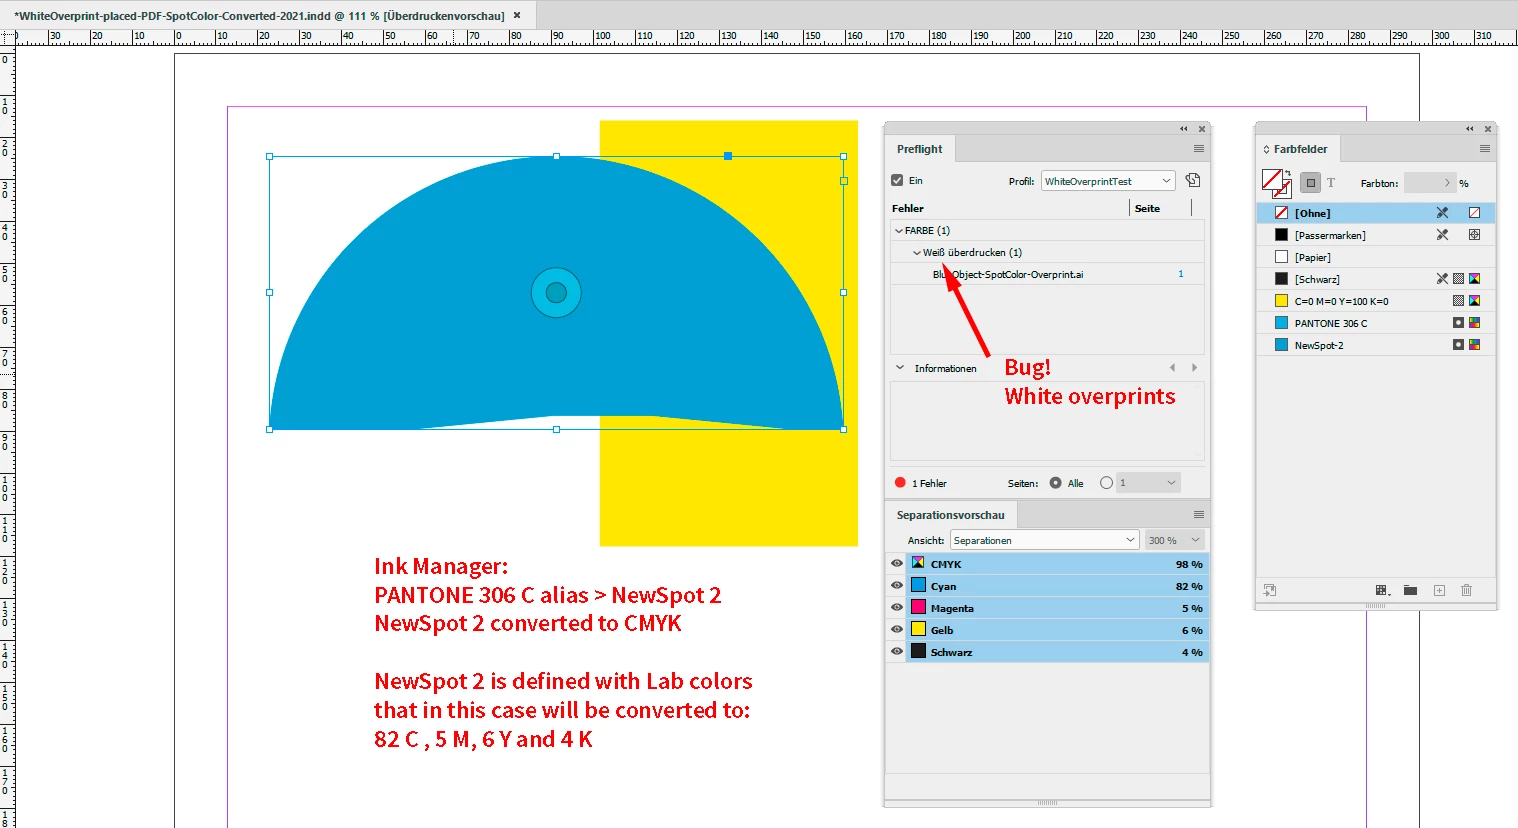
Task: Go to previous info with left arrow in Informationen
Action: pos(1172,368)
